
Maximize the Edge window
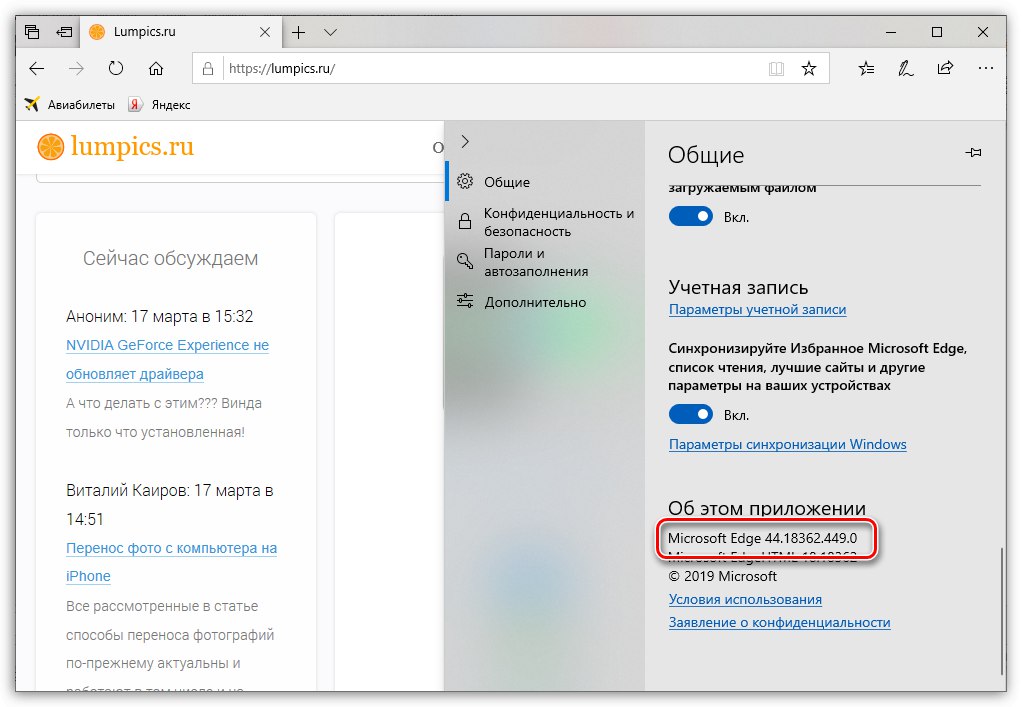point(937,32)
